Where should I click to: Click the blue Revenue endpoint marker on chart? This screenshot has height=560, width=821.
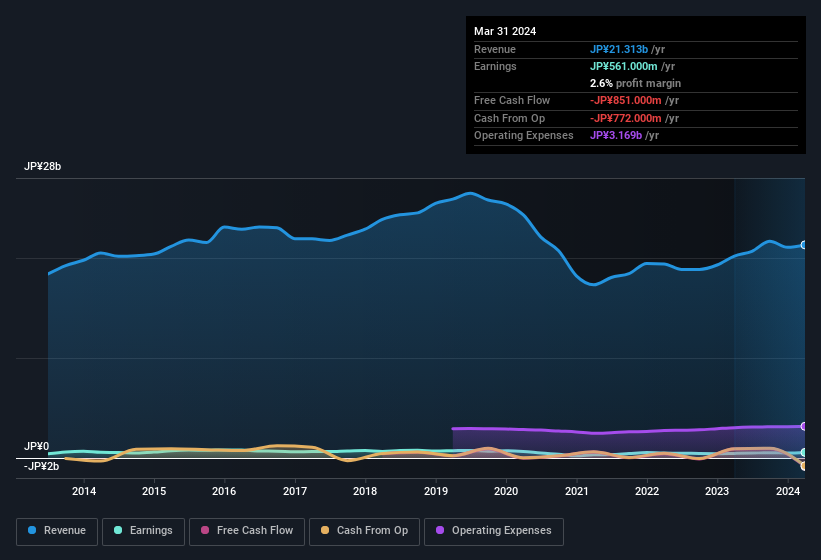click(x=804, y=245)
